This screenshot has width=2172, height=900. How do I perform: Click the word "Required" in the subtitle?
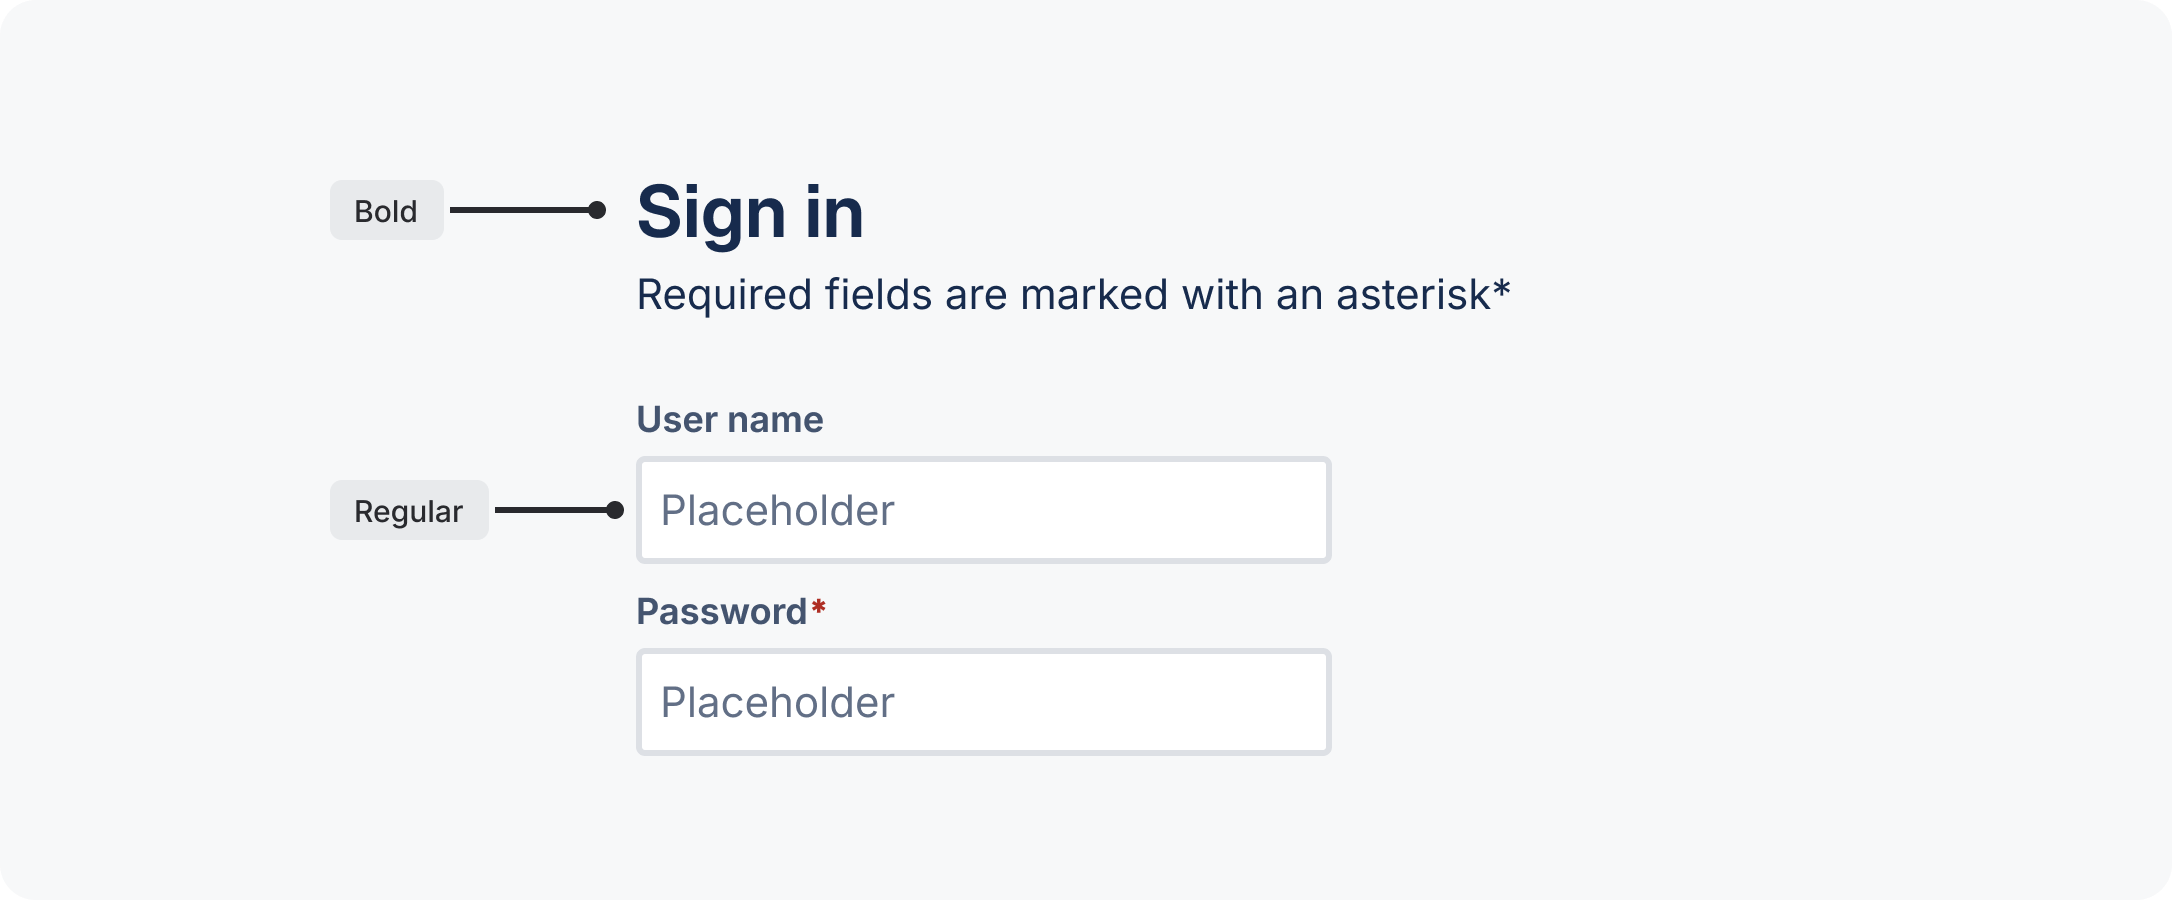pos(724,296)
